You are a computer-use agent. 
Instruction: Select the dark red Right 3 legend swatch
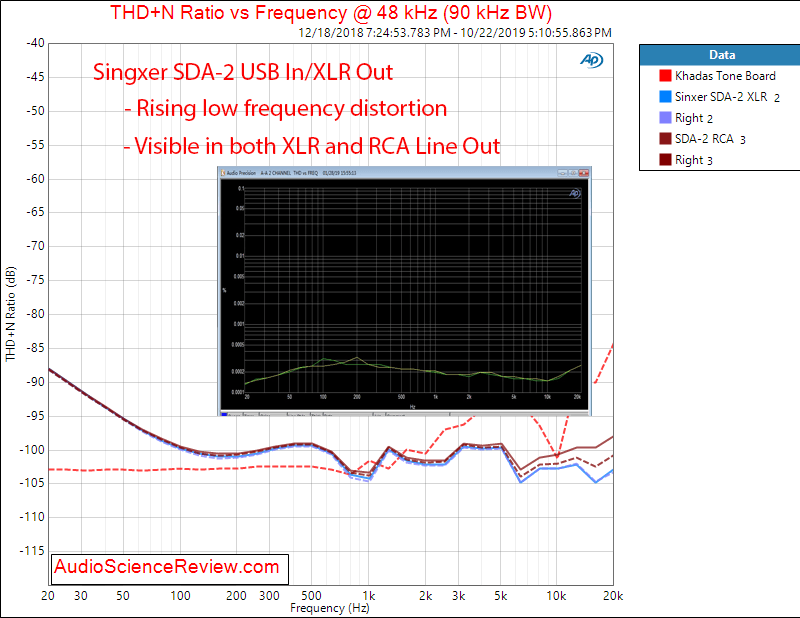point(665,160)
